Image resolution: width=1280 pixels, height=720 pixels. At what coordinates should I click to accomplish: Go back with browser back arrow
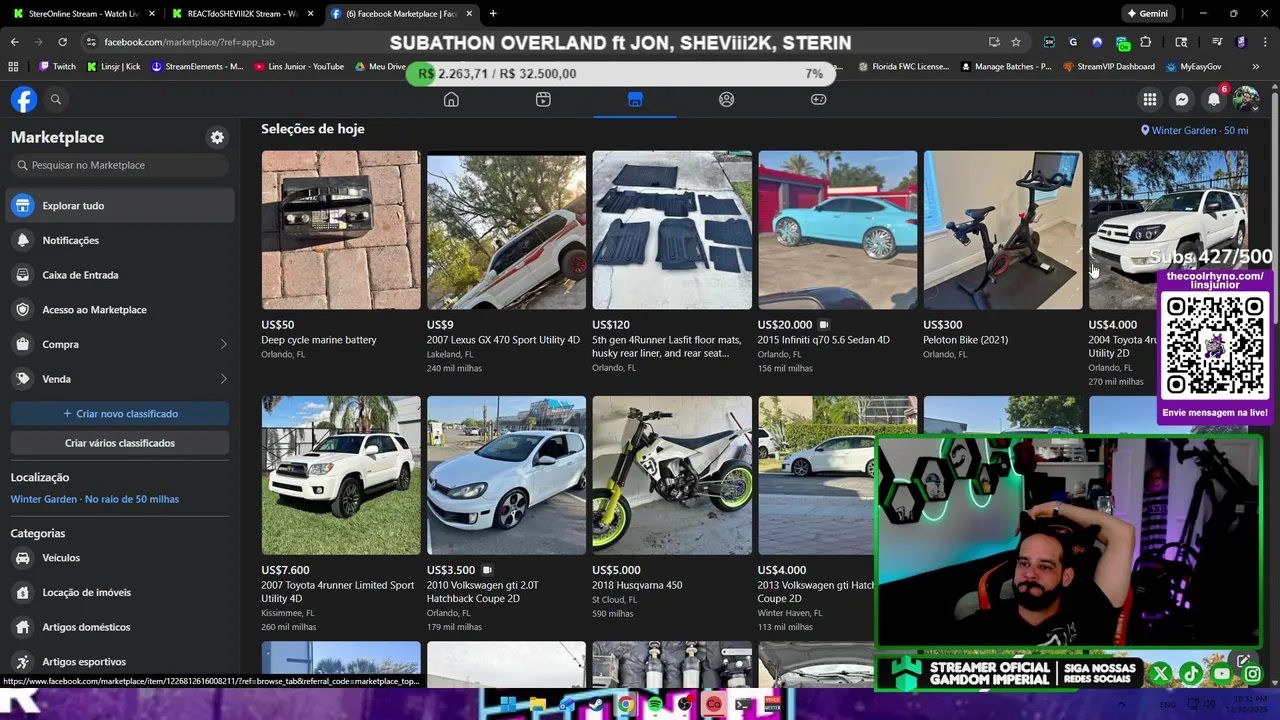click(14, 42)
